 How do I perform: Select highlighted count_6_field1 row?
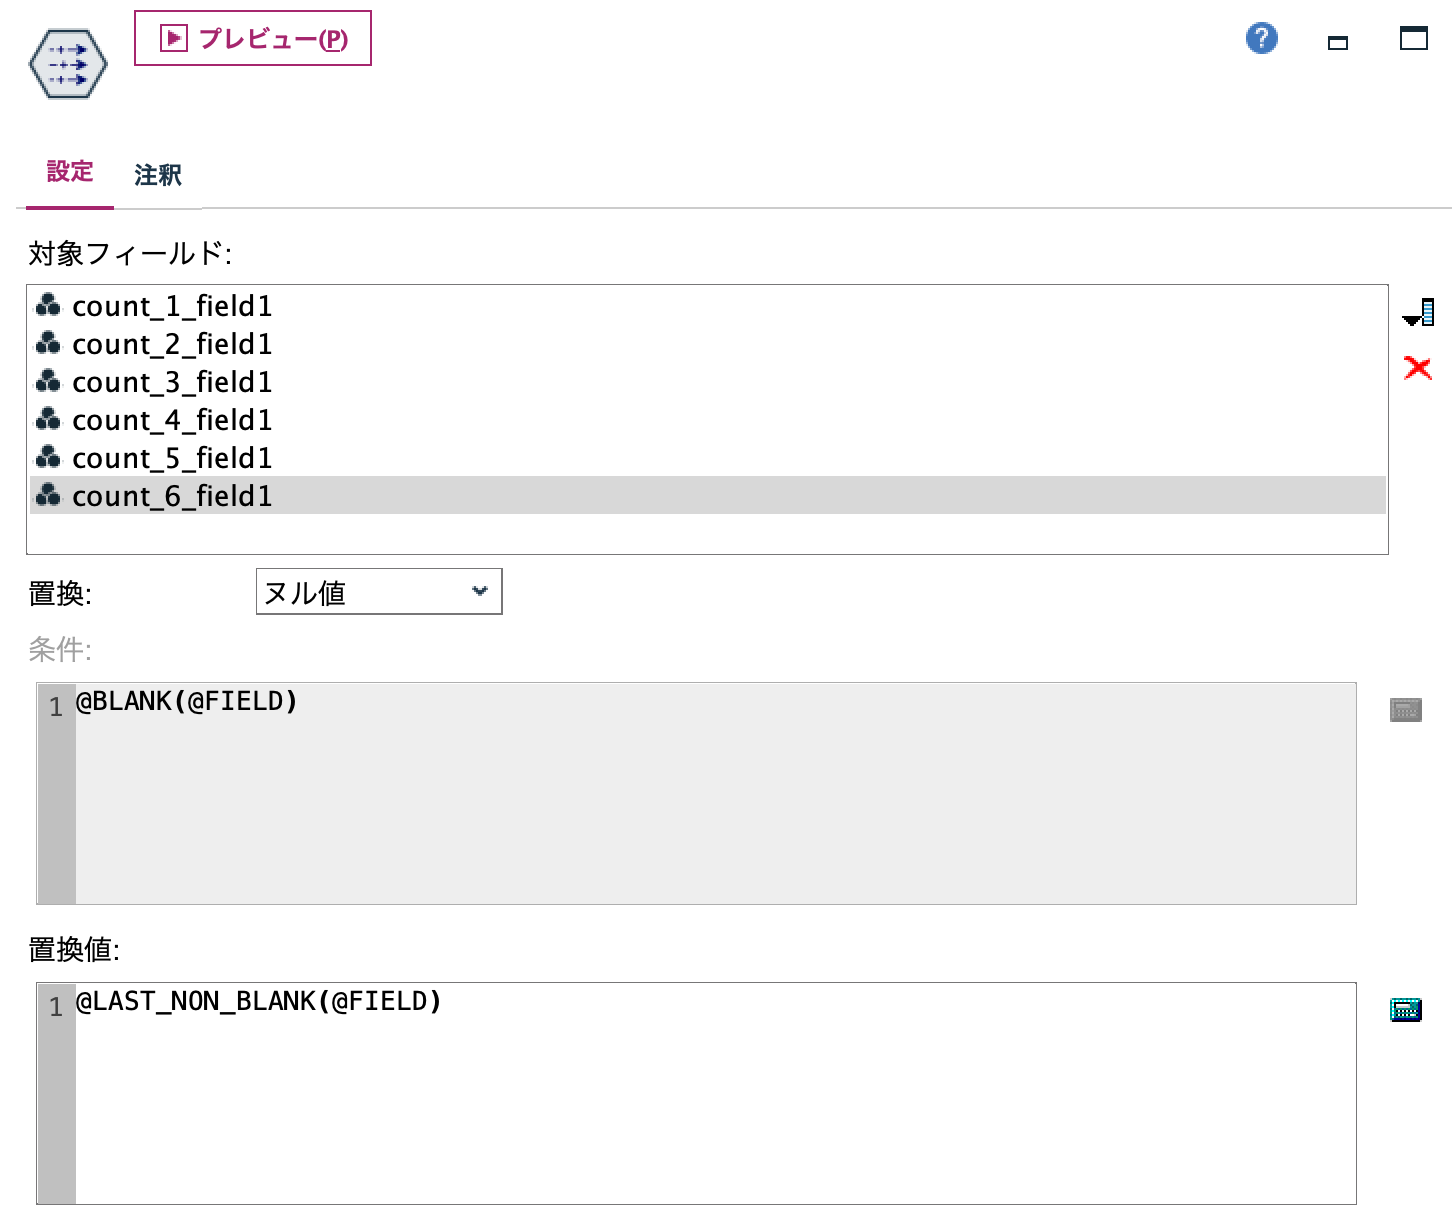pos(708,495)
